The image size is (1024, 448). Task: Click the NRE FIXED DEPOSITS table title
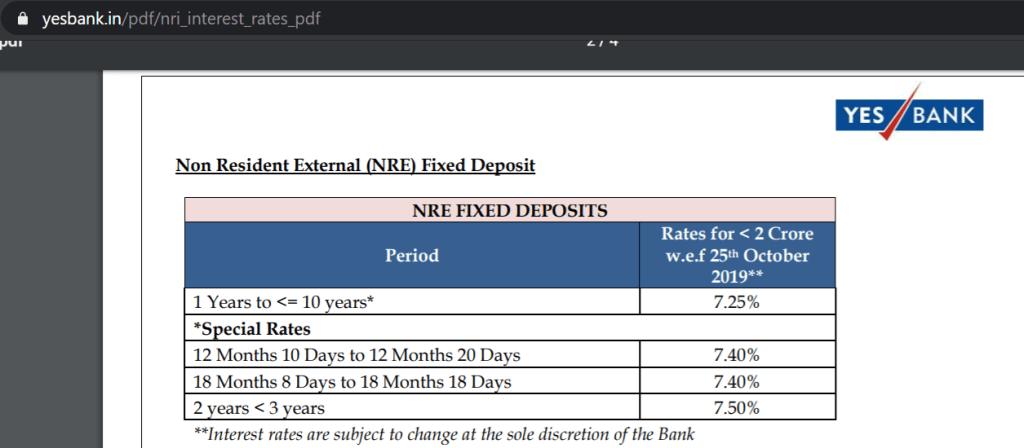click(x=510, y=210)
